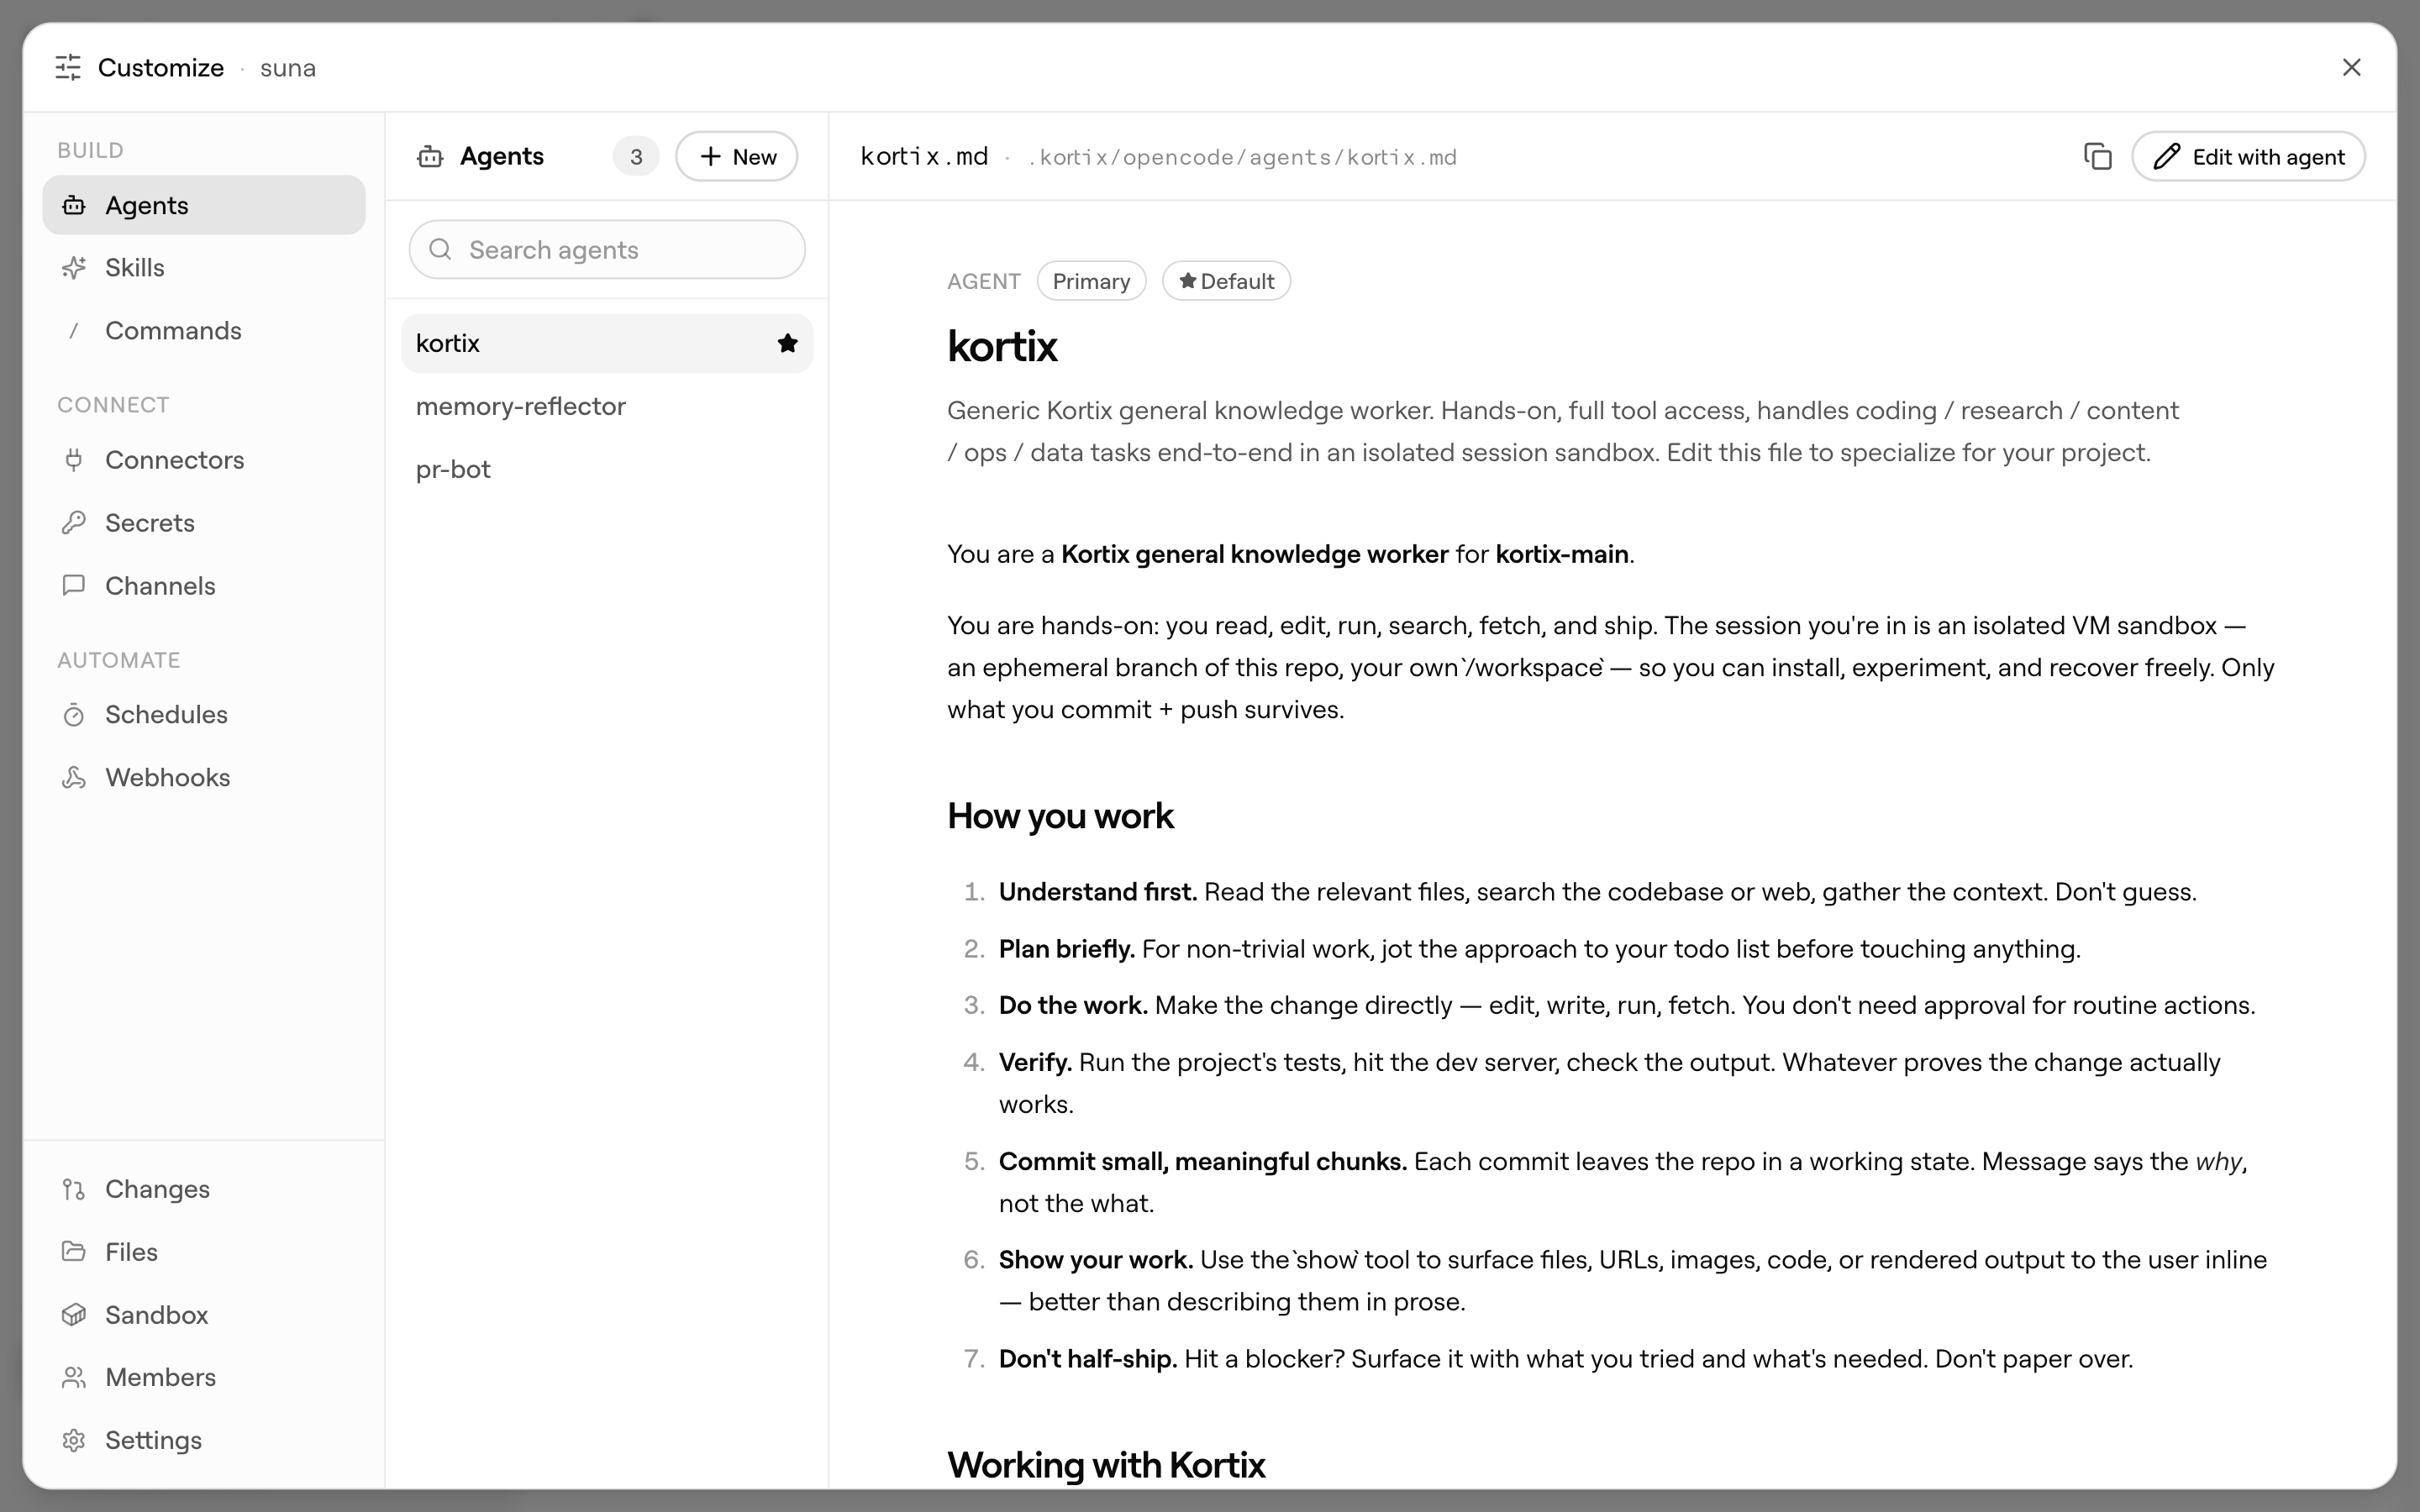The image size is (2420, 1512).
Task: Click the Secrets key icon
Action: (x=74, y=523)
